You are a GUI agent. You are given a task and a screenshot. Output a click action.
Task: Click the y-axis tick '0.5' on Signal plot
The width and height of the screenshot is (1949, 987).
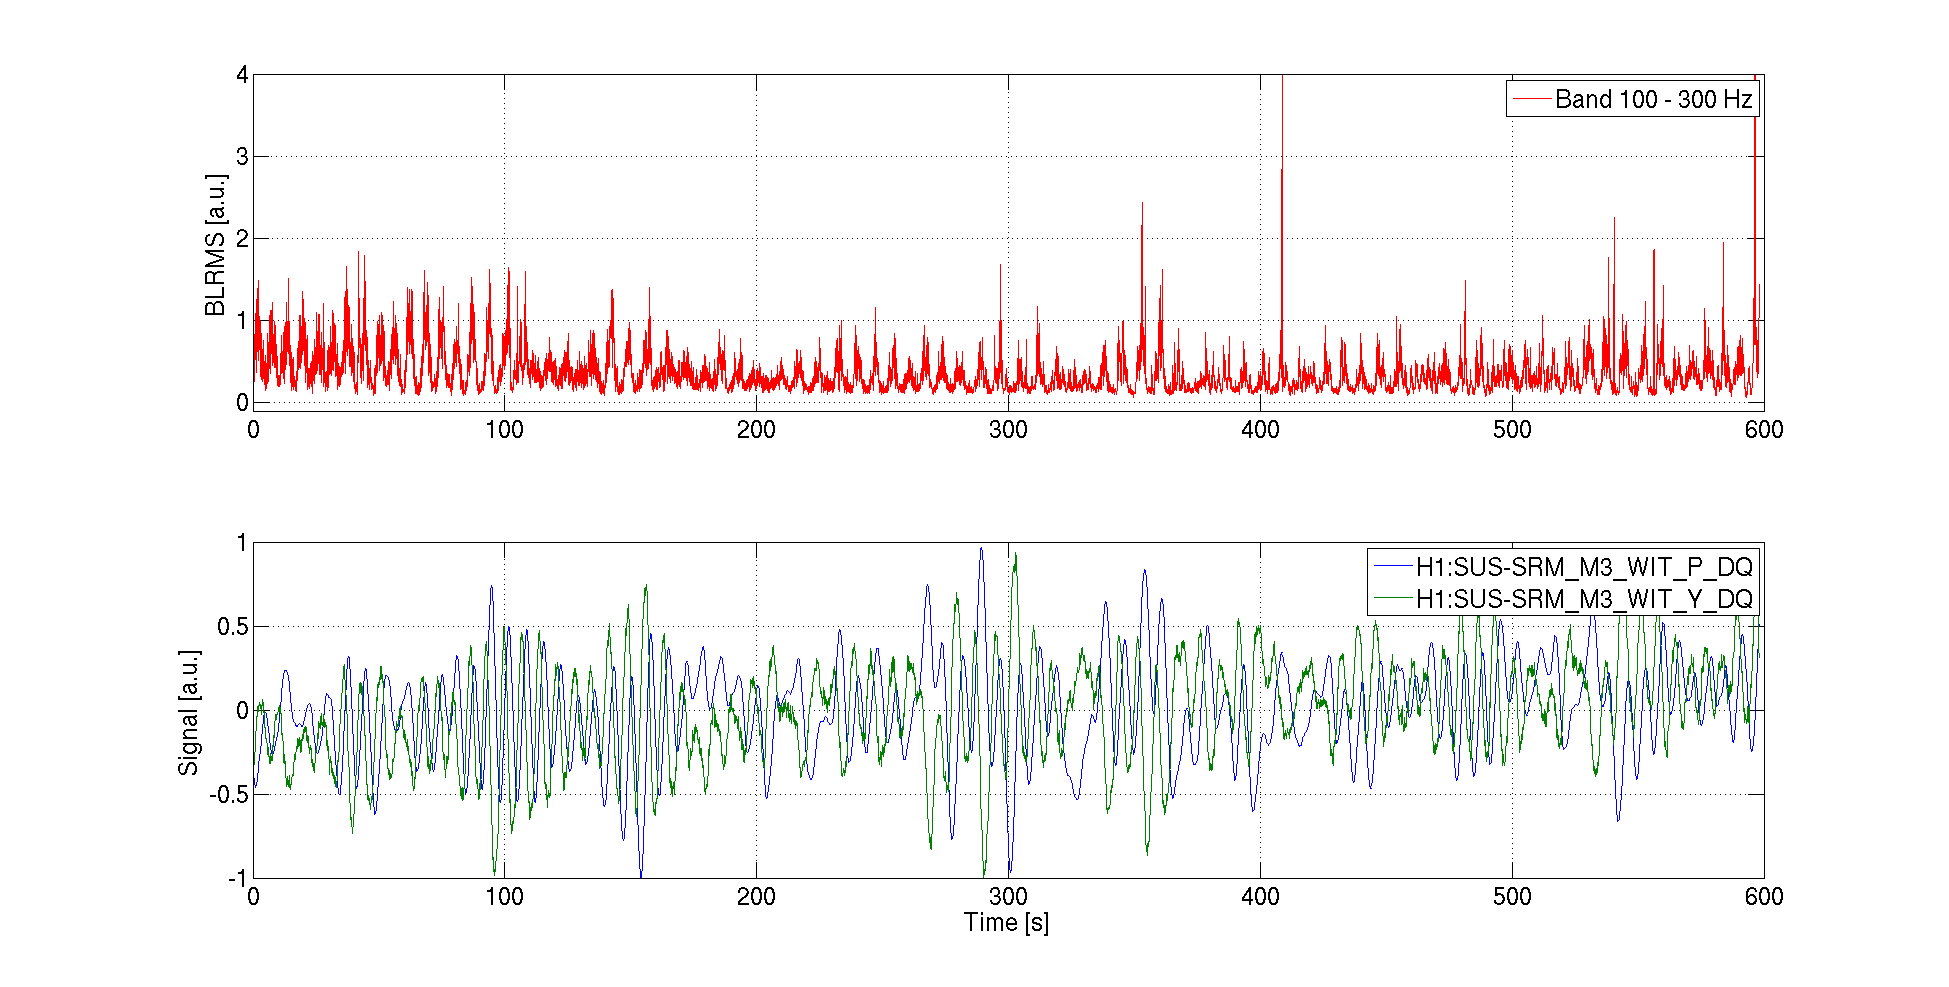pos(233,627)
